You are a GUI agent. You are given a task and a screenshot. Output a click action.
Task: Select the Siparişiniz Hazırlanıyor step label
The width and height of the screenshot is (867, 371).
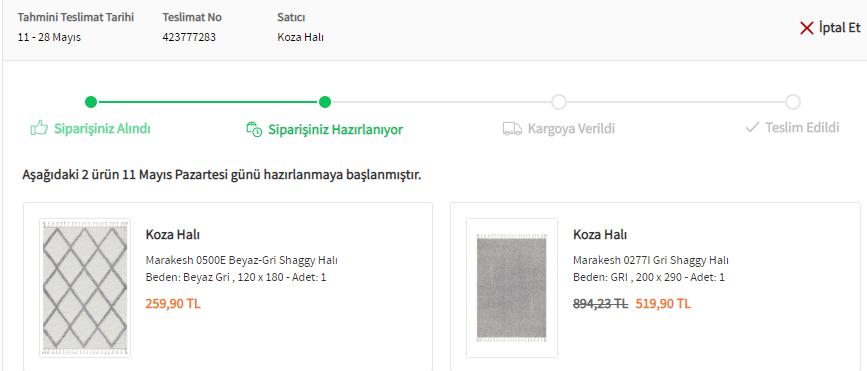336,130
